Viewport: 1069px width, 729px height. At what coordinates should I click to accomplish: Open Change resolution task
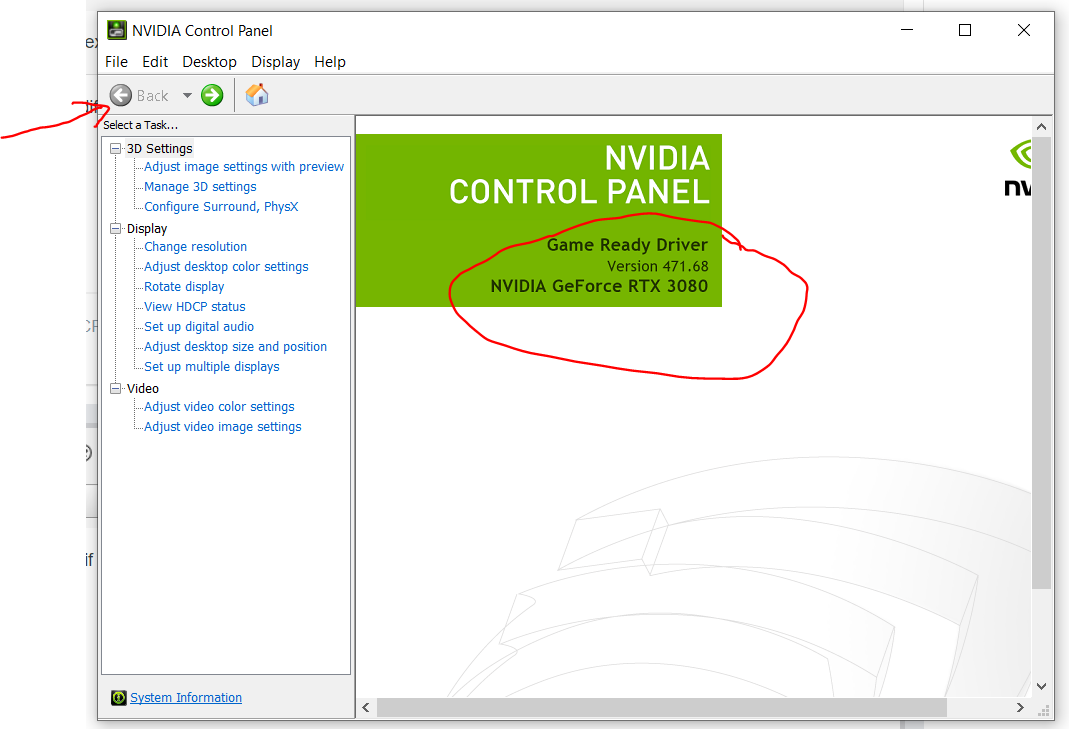[x=196, y=247]
